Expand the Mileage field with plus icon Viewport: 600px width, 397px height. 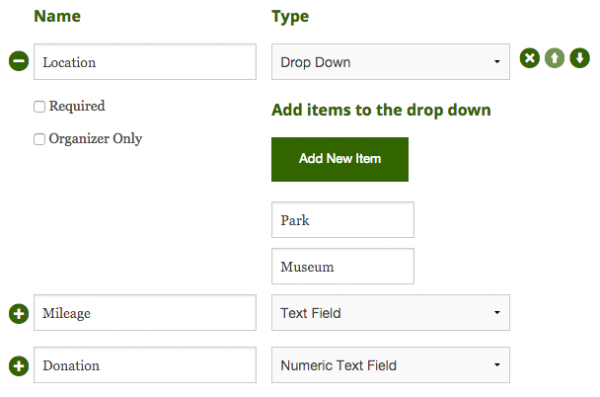click(19, 314)
